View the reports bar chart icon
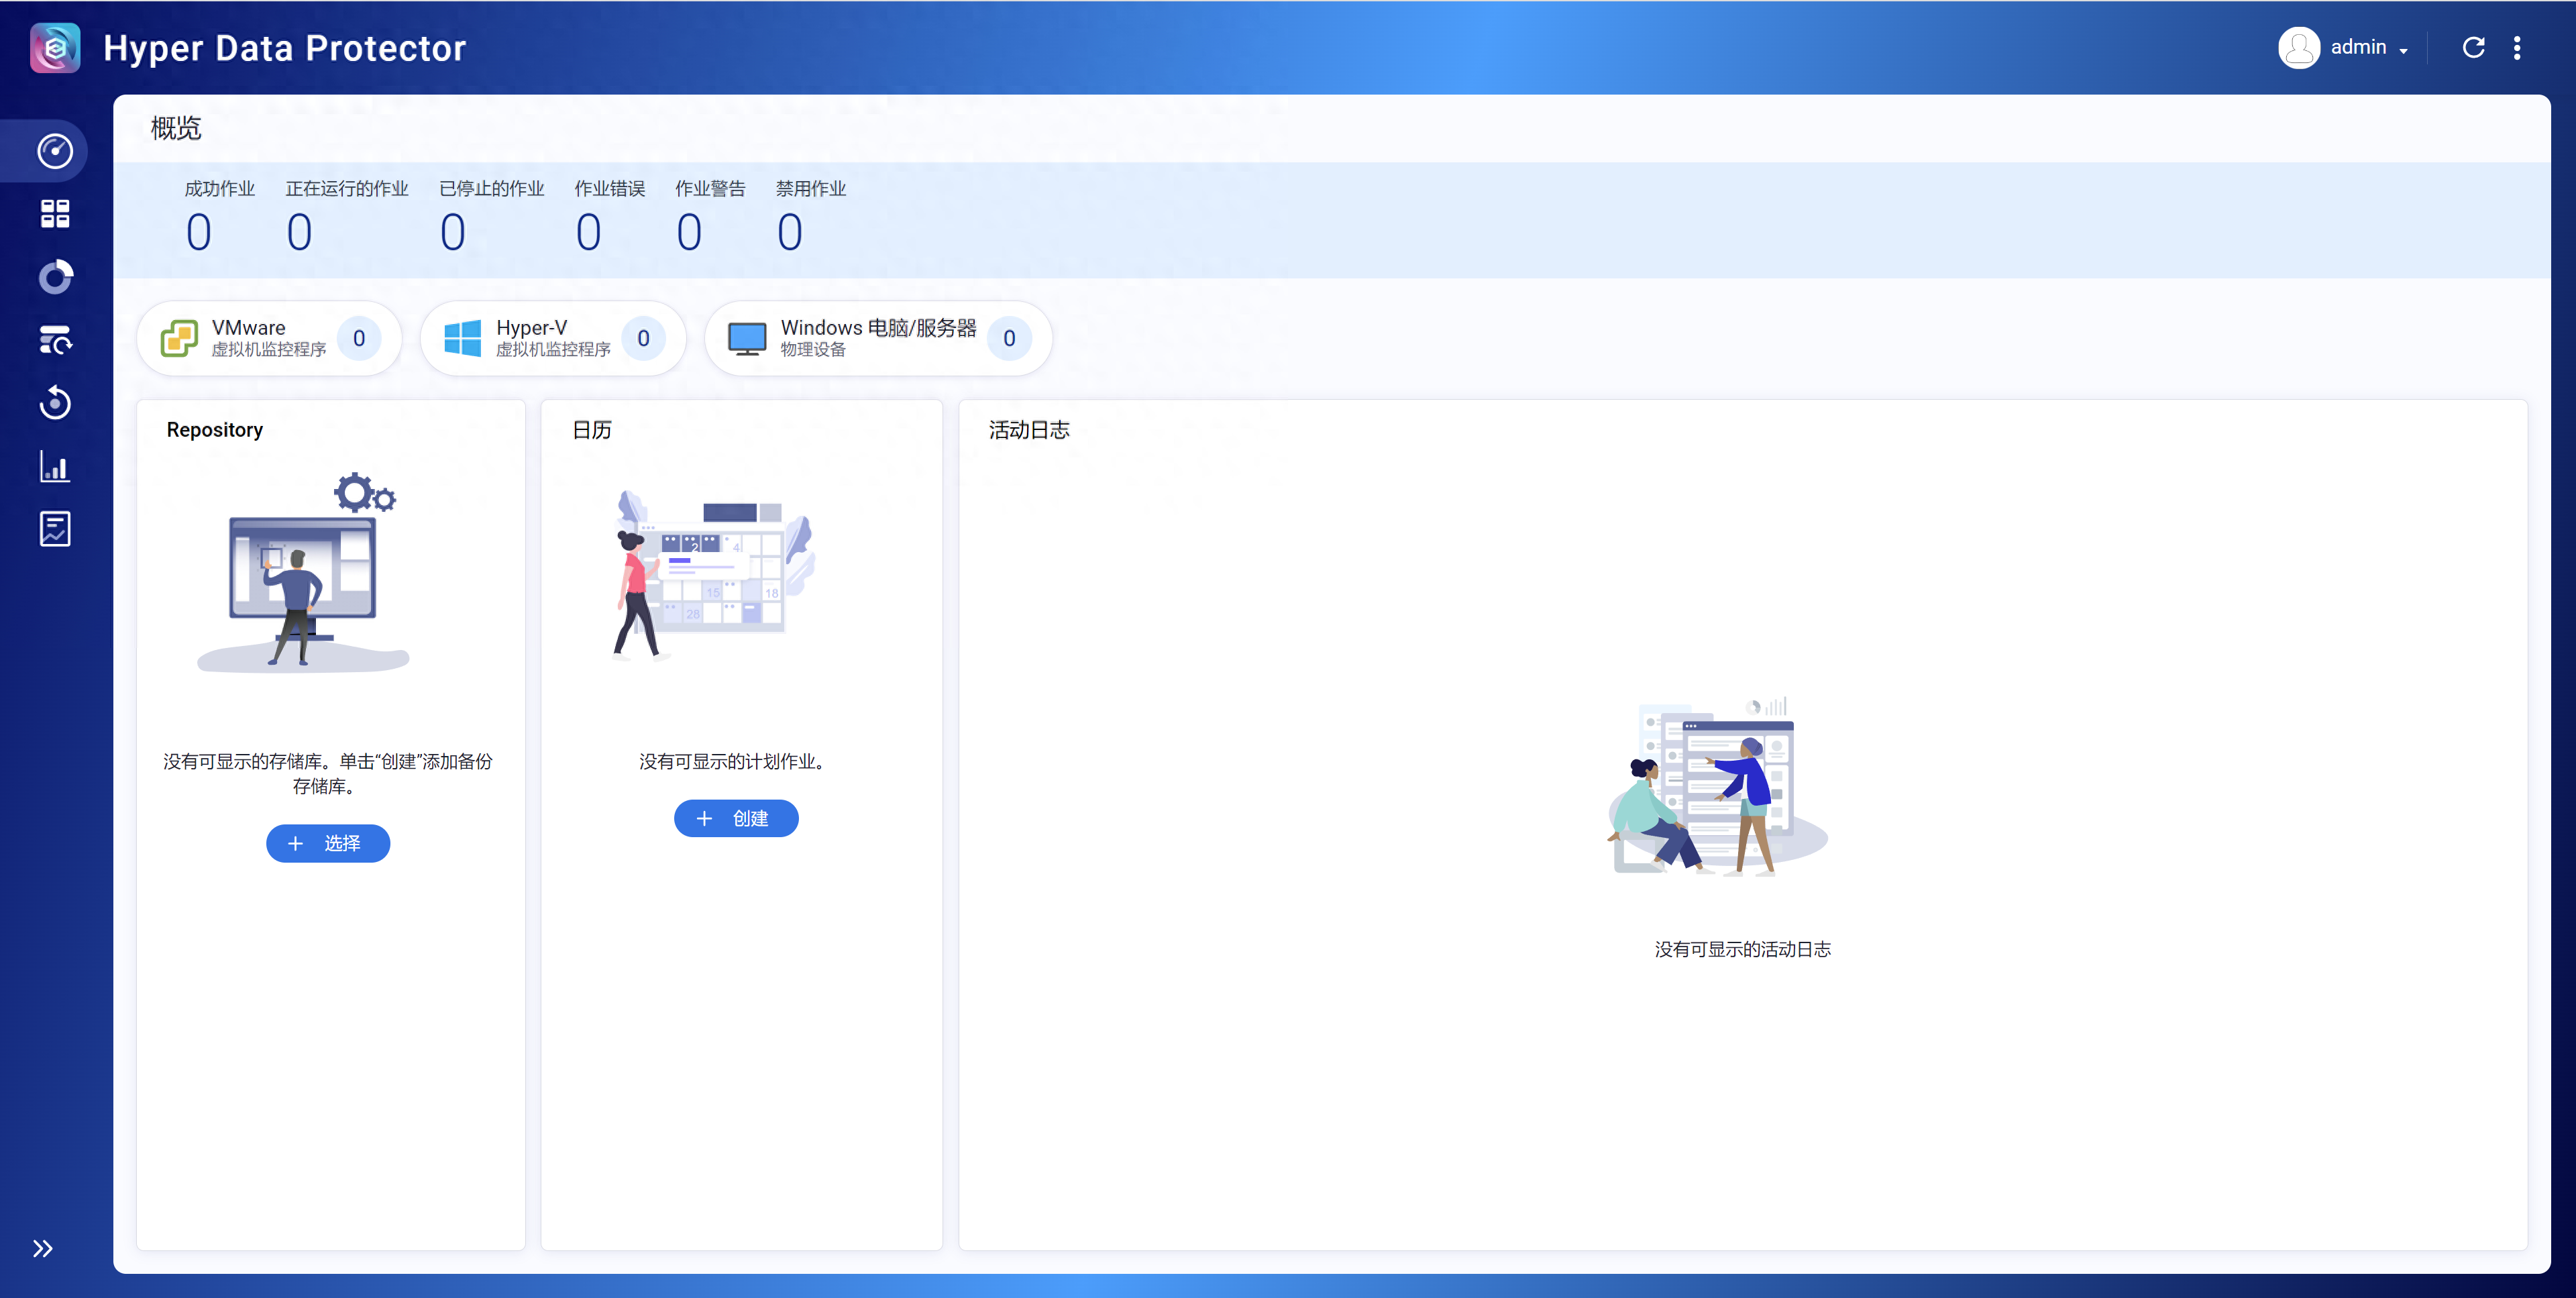Screen dimensions: 2576x1298 55,466
